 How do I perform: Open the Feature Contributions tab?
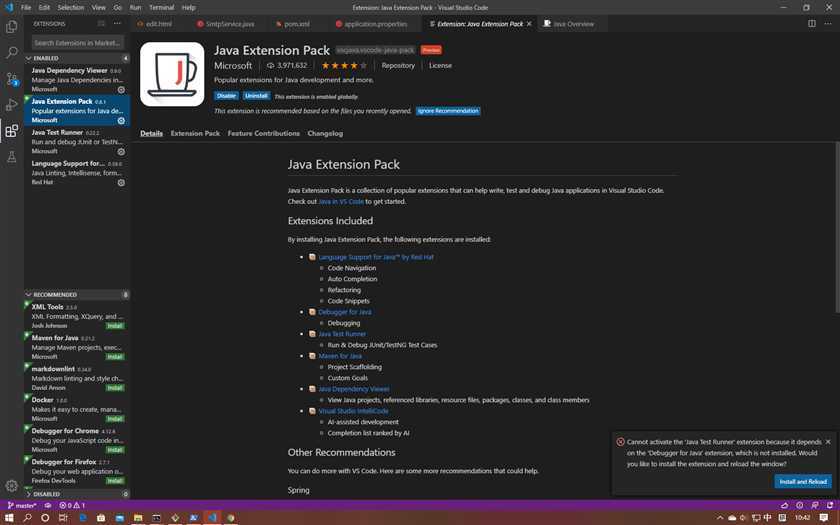264,133
